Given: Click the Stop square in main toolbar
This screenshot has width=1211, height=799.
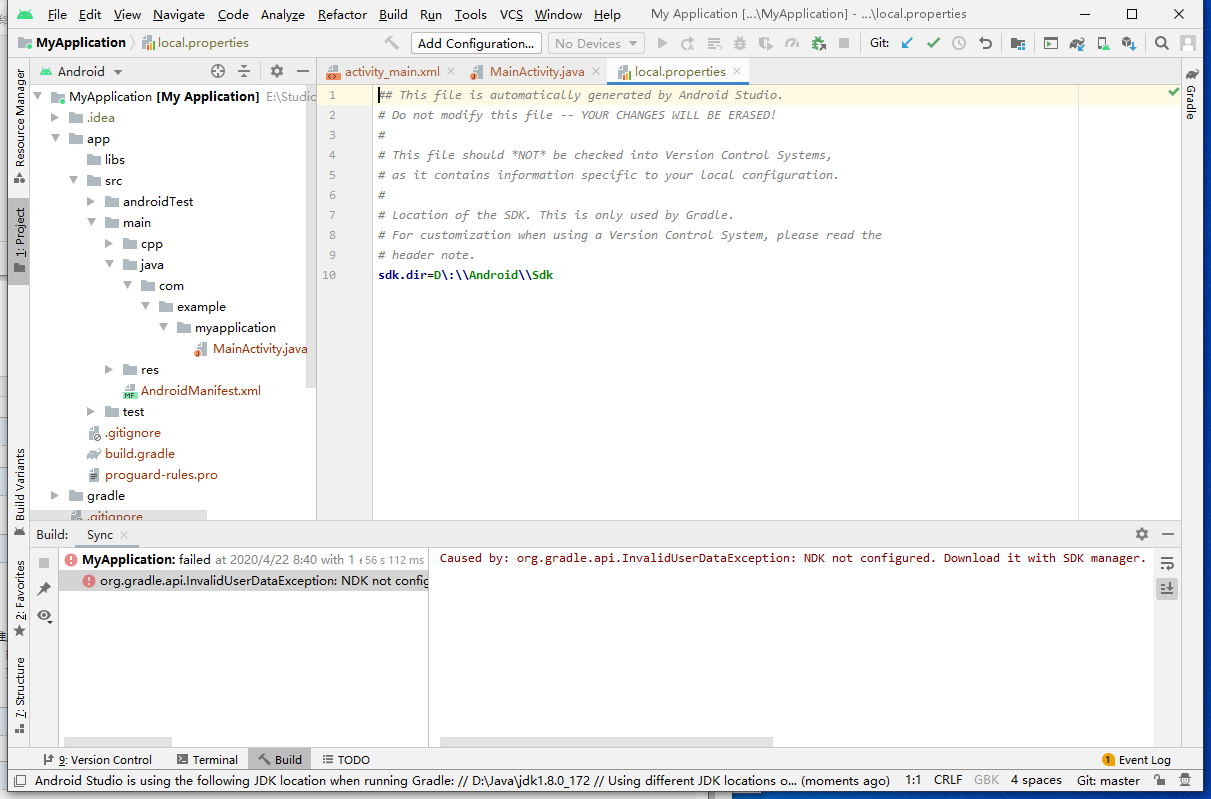Looking at the screenshot, I should (844, 43).
